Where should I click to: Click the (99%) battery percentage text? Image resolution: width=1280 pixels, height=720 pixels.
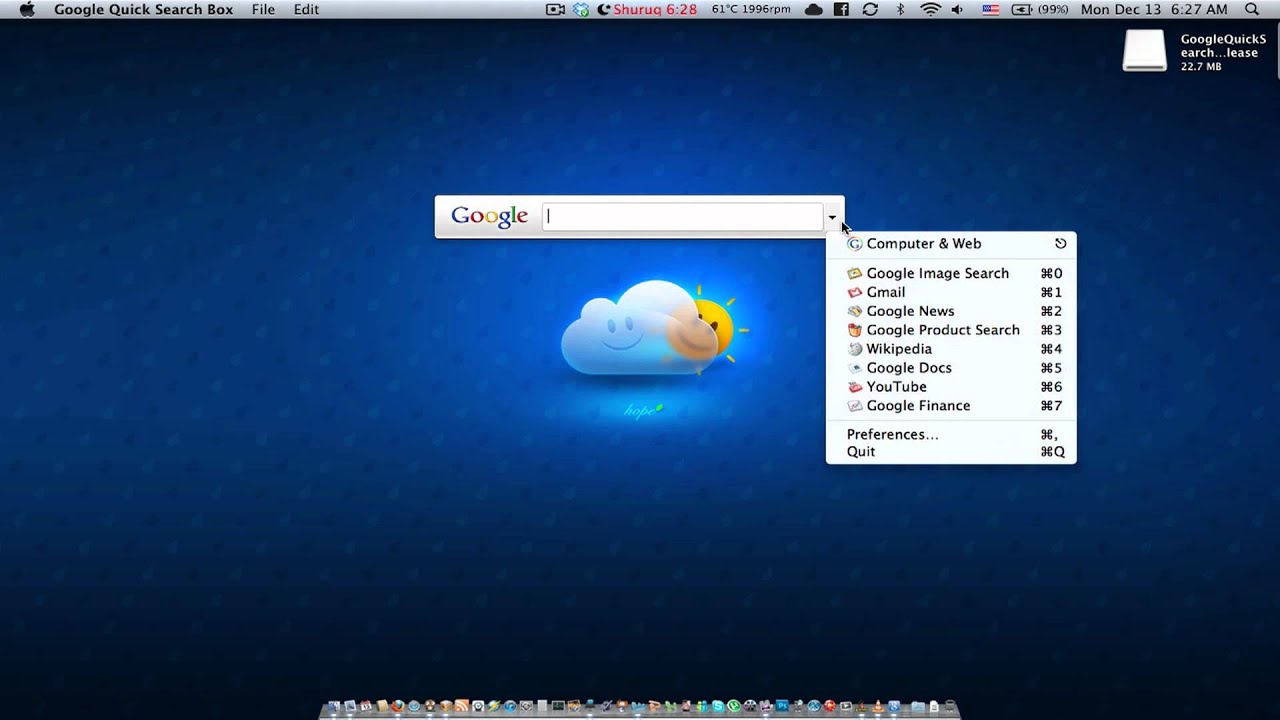(x=1053, y=9)
